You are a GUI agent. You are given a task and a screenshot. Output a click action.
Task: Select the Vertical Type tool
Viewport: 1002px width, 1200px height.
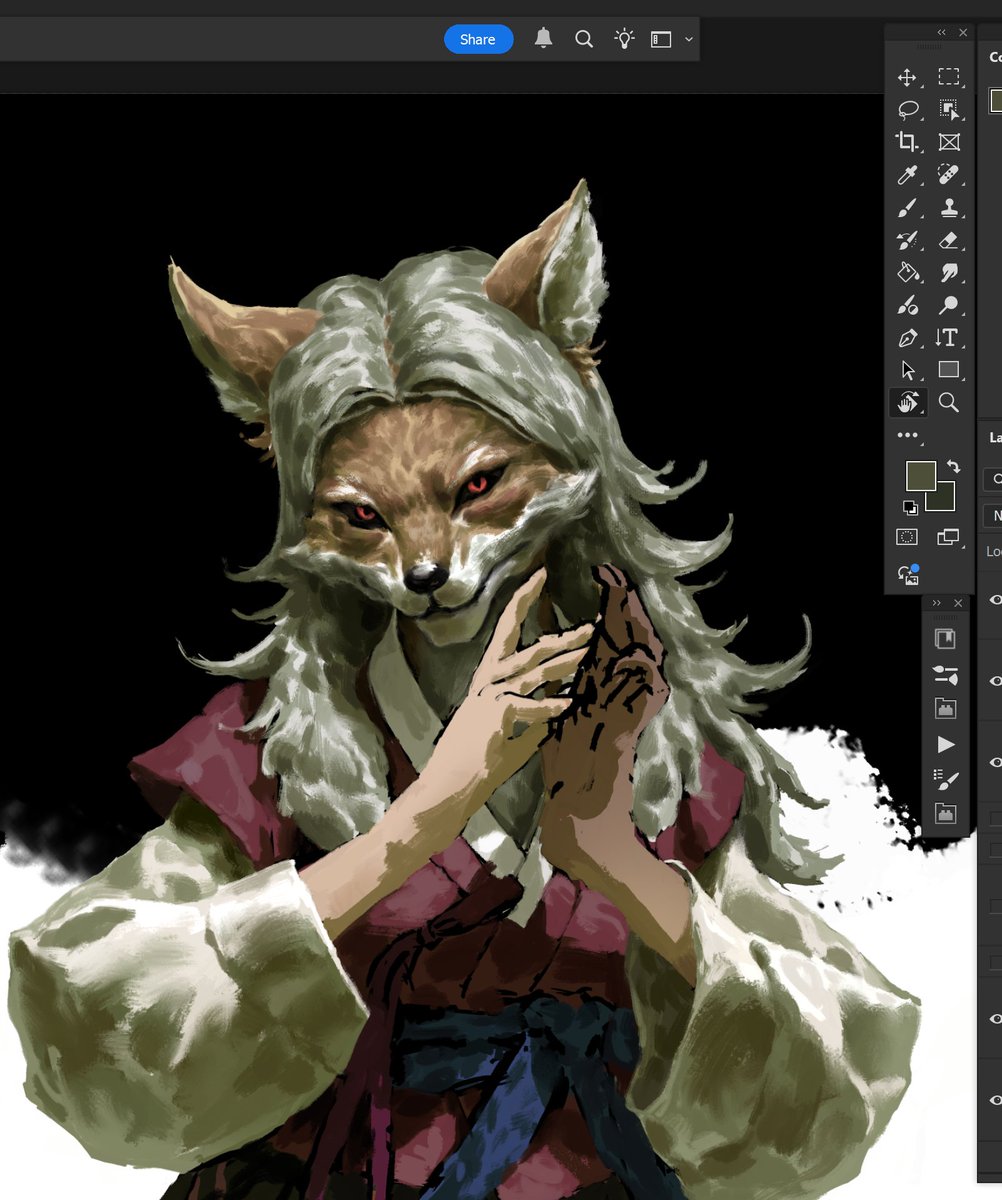pos(948,338)
